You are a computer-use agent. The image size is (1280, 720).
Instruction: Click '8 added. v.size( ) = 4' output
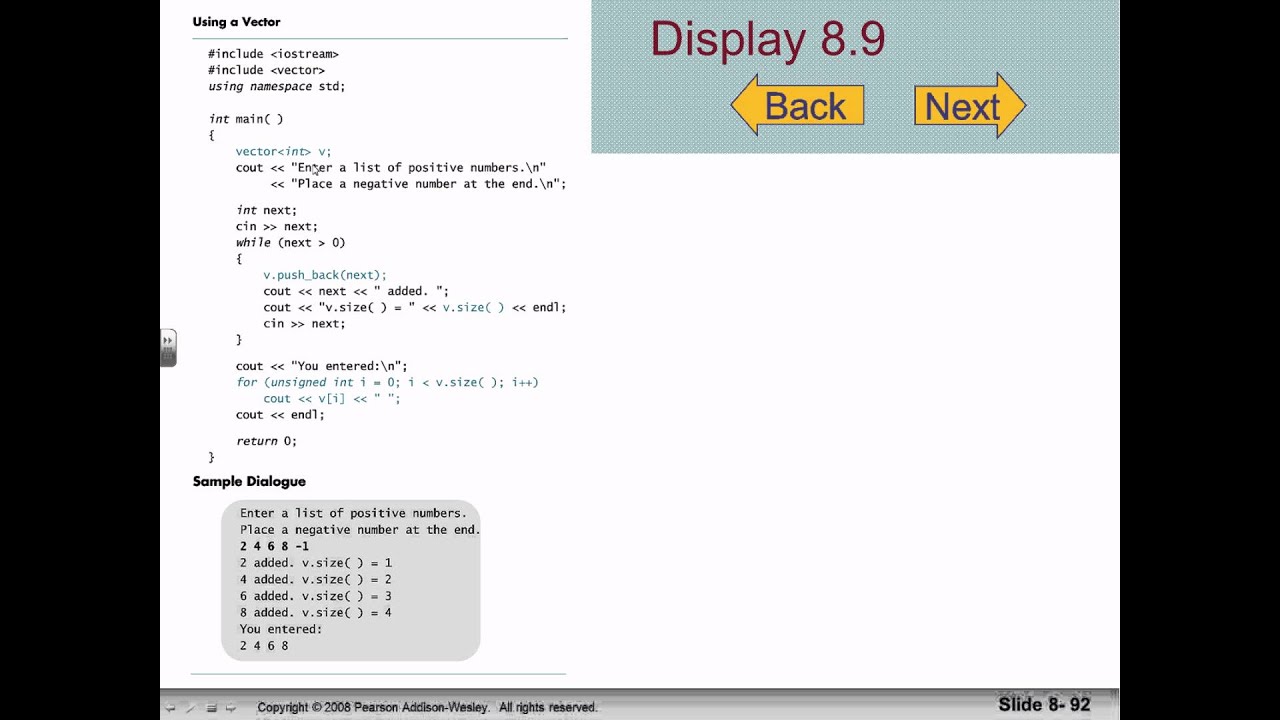click(x=316, y=612)
